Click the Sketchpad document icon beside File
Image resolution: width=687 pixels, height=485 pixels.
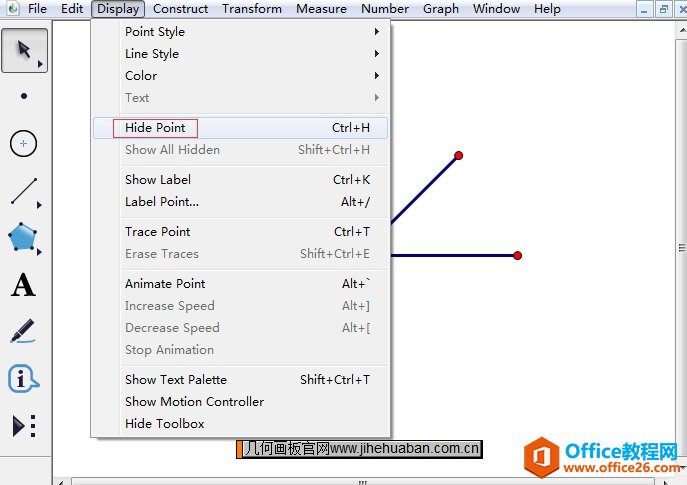click(13, 8)
